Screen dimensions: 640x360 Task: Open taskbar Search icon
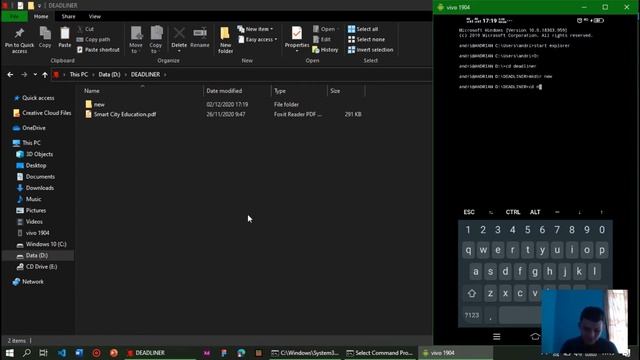click(27, 353)
